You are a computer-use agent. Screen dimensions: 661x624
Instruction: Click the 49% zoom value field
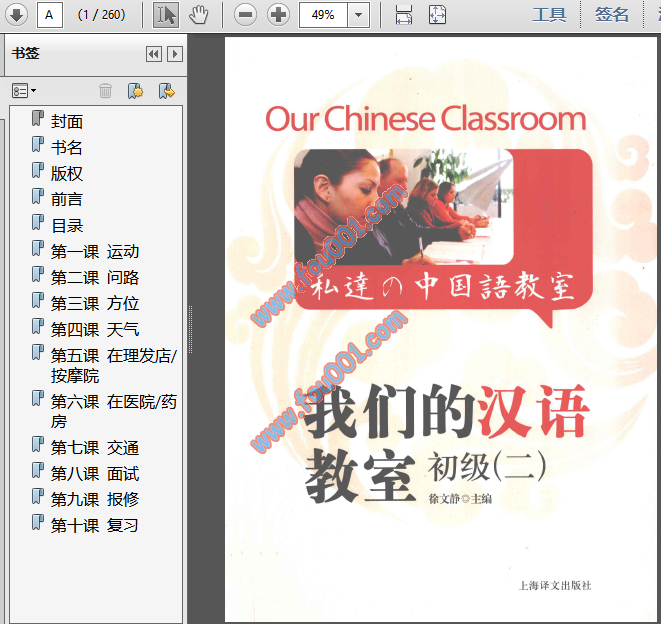coord(323,15)
